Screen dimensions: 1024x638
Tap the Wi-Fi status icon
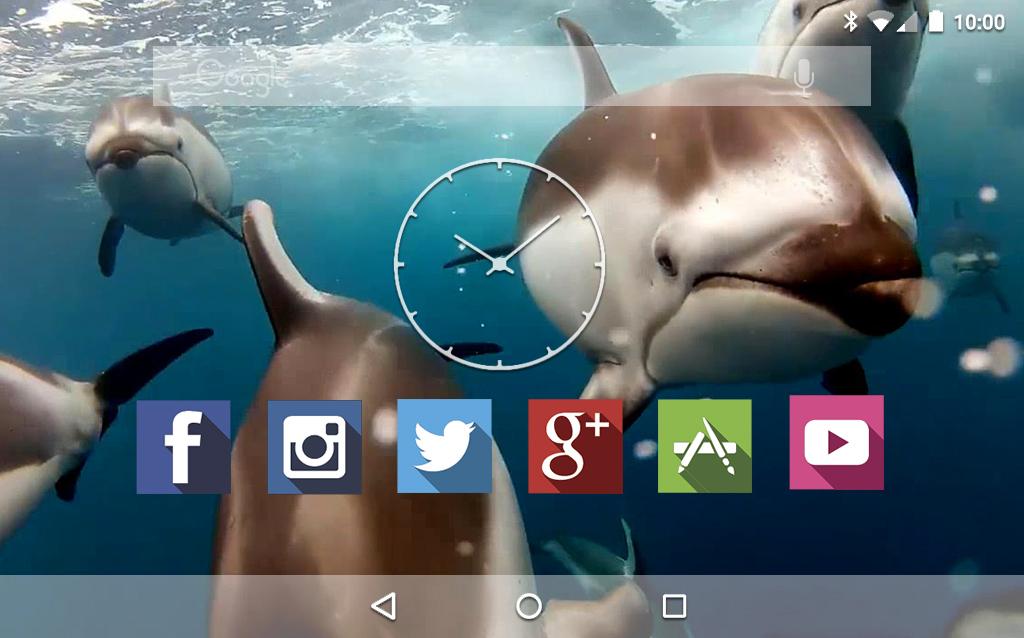coord(882,22)
